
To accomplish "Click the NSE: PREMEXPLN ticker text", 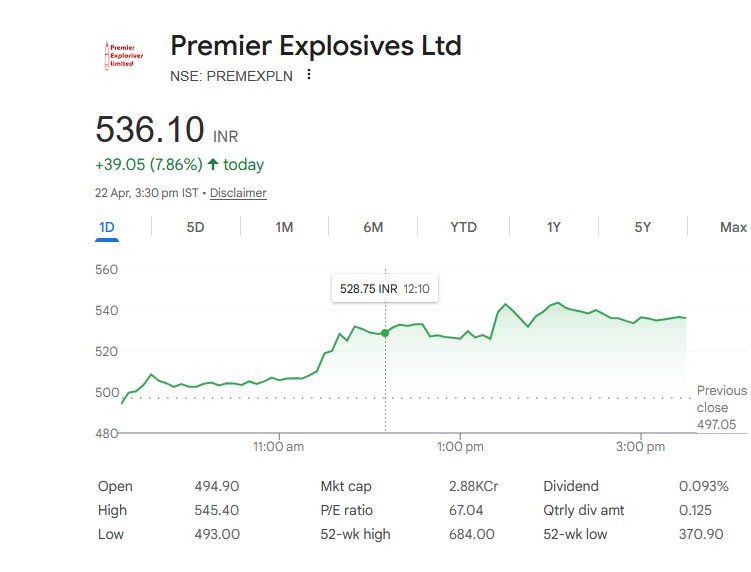I will [232, 75].
